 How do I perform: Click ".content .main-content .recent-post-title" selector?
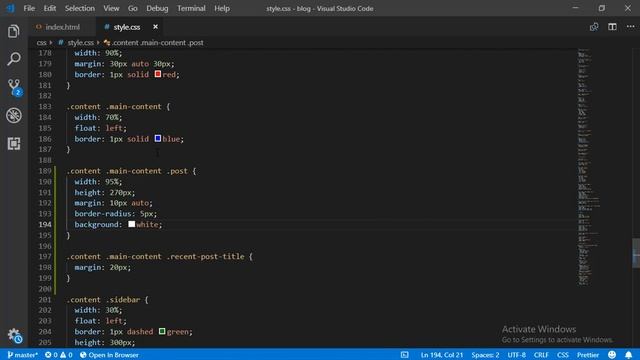pyautogui.click(x=156, y=256)
